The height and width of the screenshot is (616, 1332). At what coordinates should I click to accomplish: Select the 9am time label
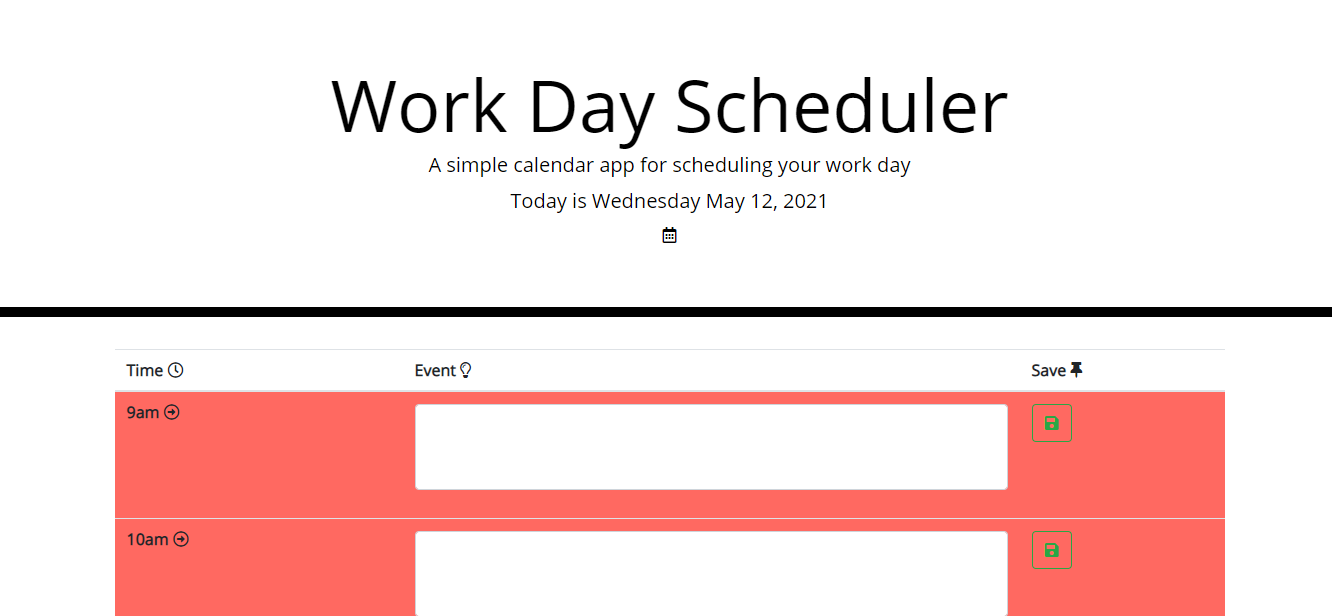[x=143, y=412]
